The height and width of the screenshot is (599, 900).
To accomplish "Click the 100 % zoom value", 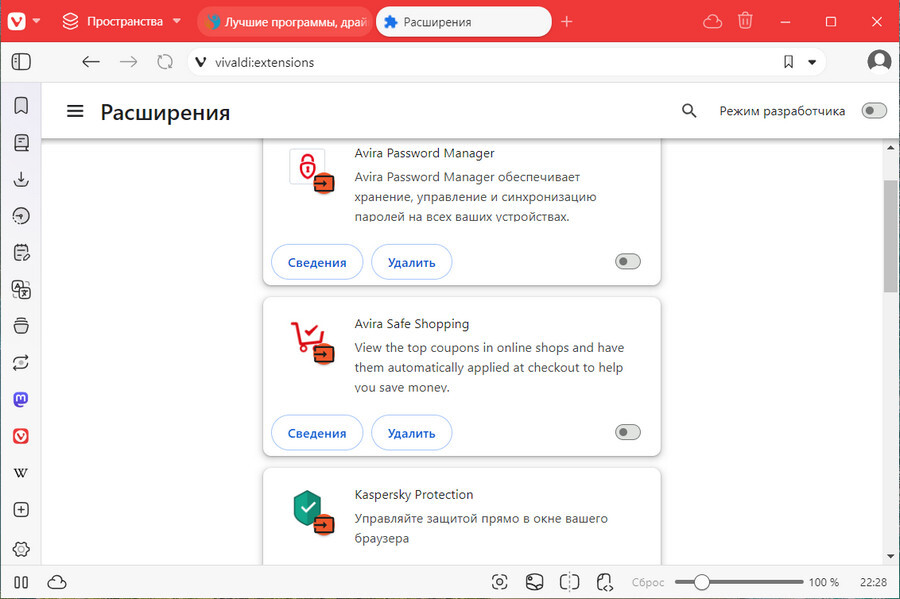I will (x=824, y=582).
